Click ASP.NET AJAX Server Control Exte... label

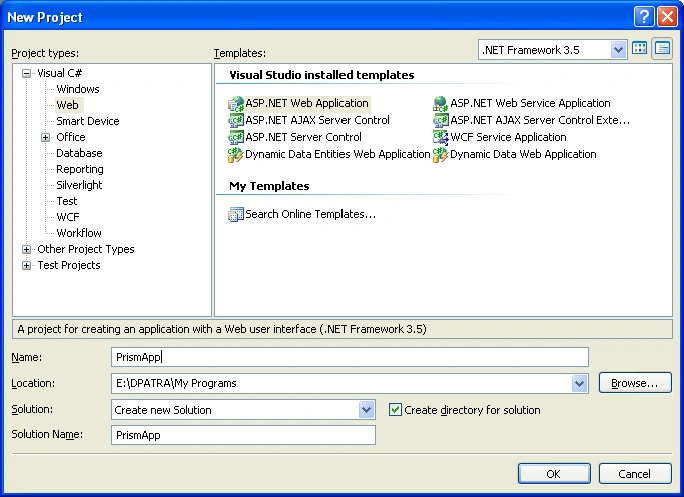[x=540, y=120]
